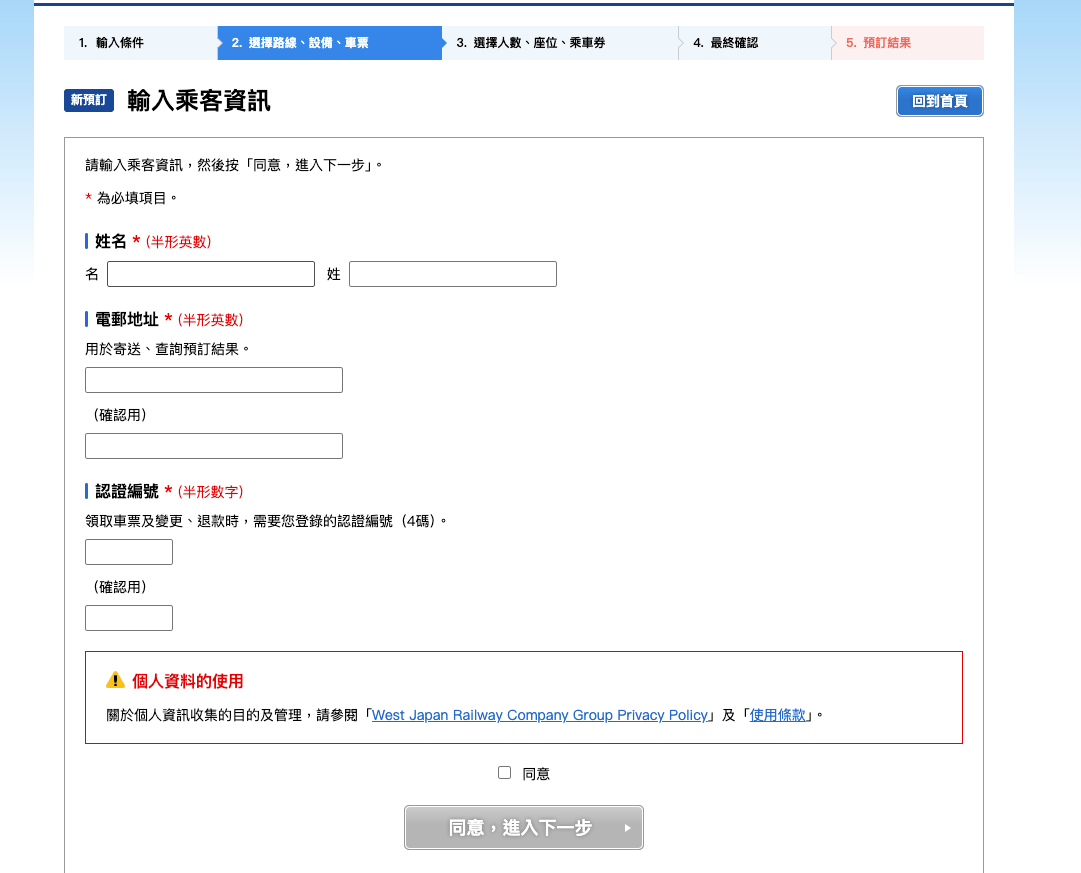Image resolution: width=1081 pixels, height=873 pixels.
Task: Click the 同意 label next to checkbox
Action: tap(536, 774)
